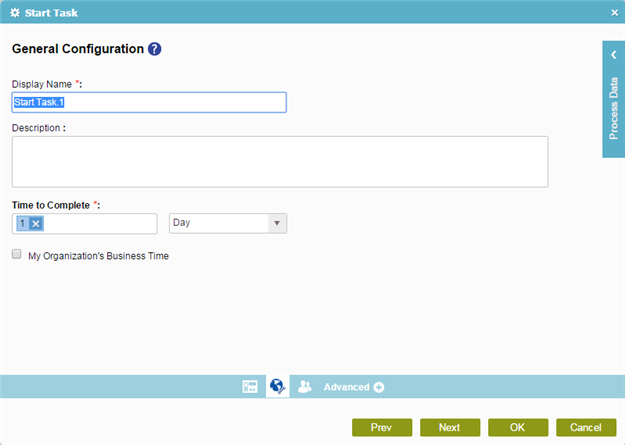Close the Start Task dialog
Viewport: 625px width, 445px height.
615,13
